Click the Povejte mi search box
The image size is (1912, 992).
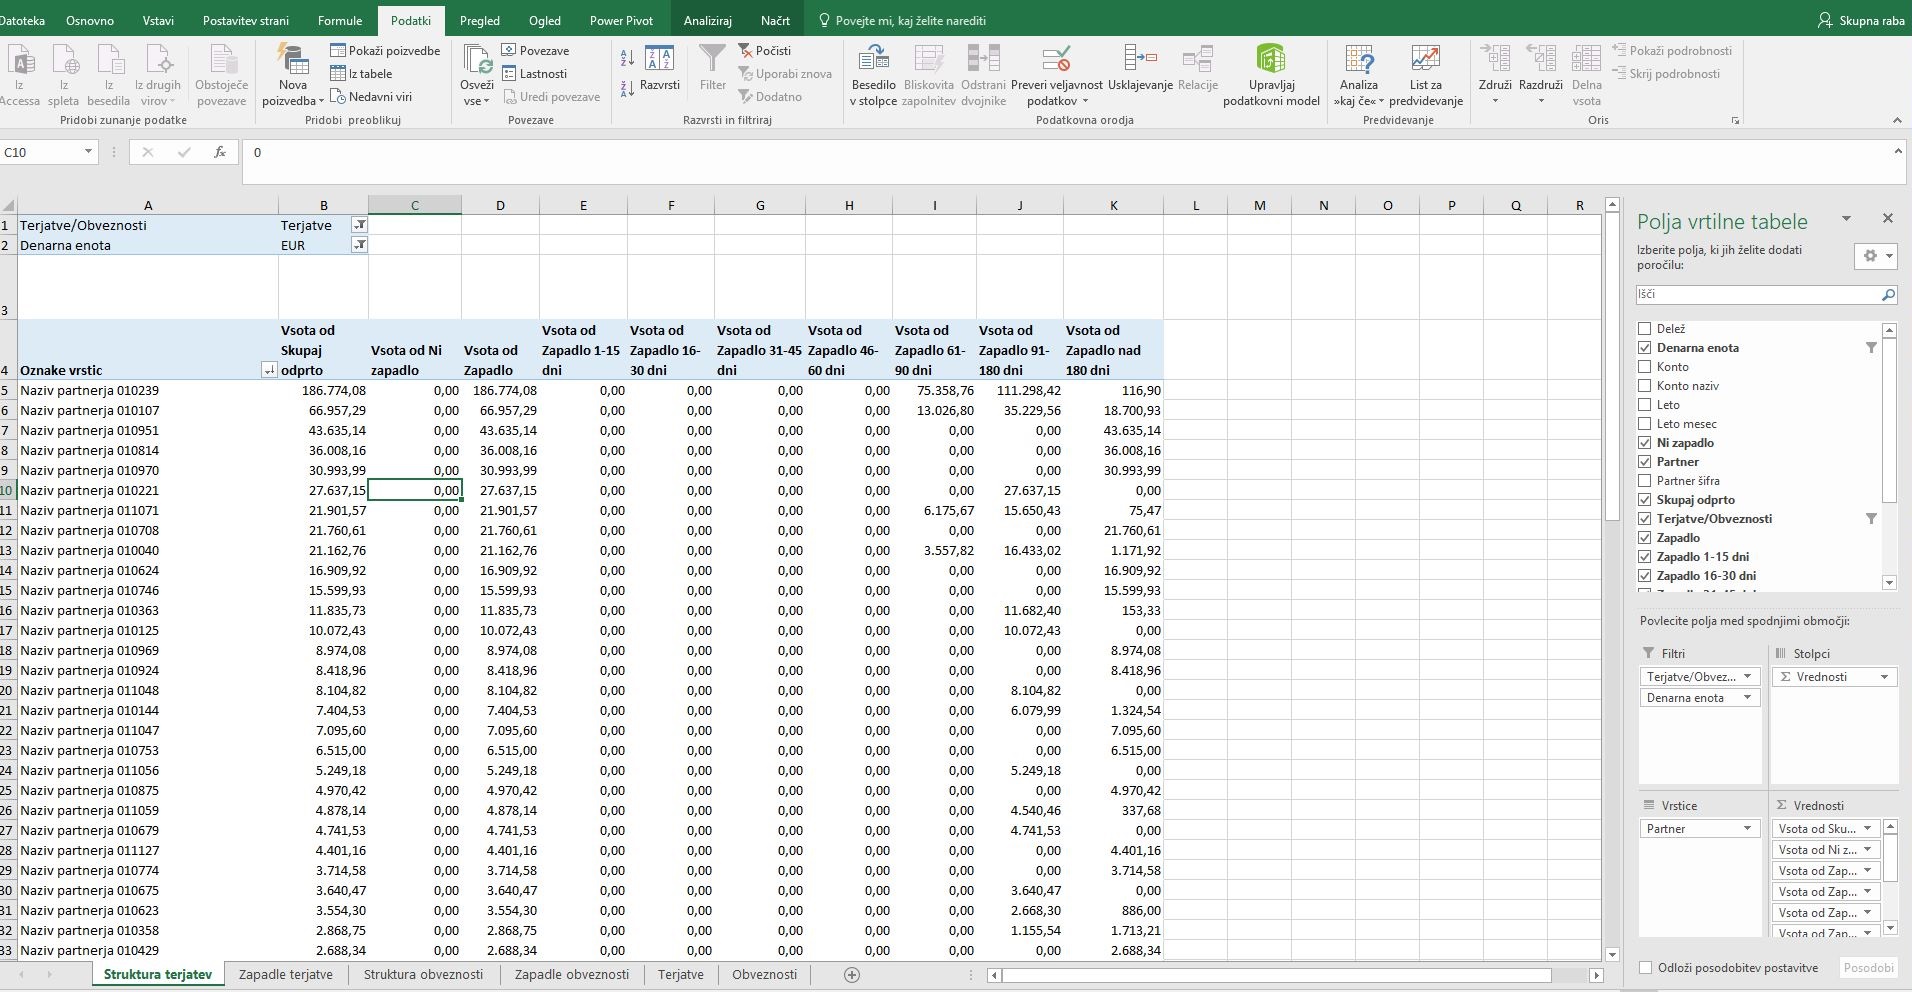coord(901,20)
